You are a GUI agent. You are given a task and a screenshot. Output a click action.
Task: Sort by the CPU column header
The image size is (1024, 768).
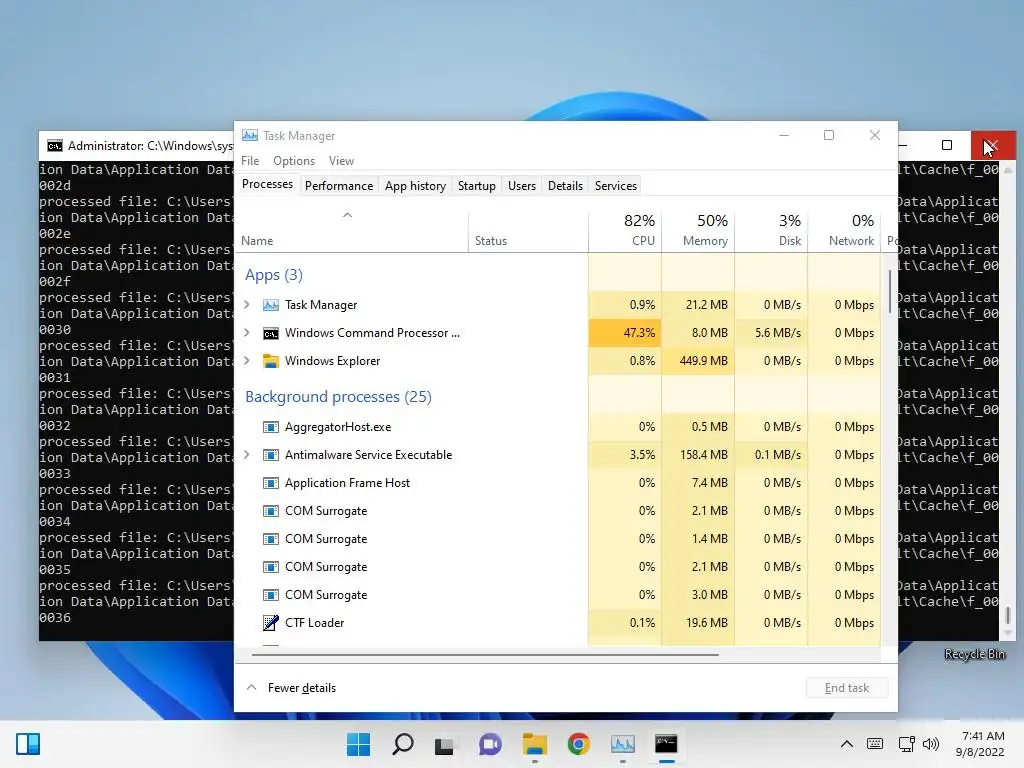click(625, 230)
